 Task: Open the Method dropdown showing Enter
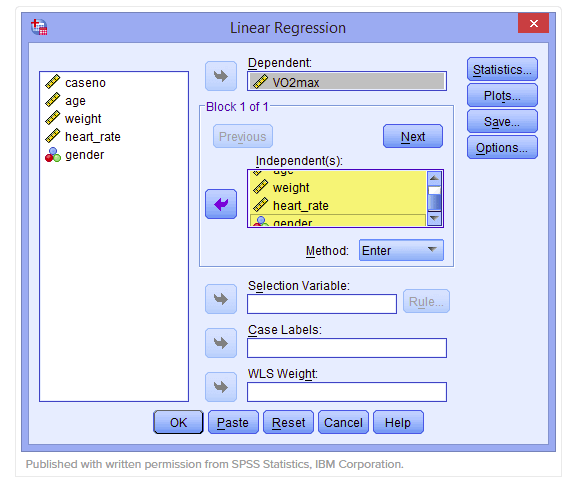coord(401,250)
